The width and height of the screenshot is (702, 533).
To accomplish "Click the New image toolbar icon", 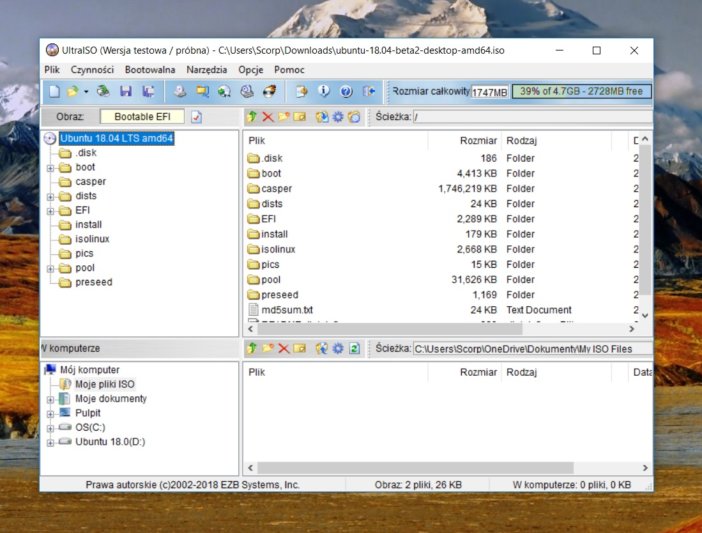I will pos(54,91).
